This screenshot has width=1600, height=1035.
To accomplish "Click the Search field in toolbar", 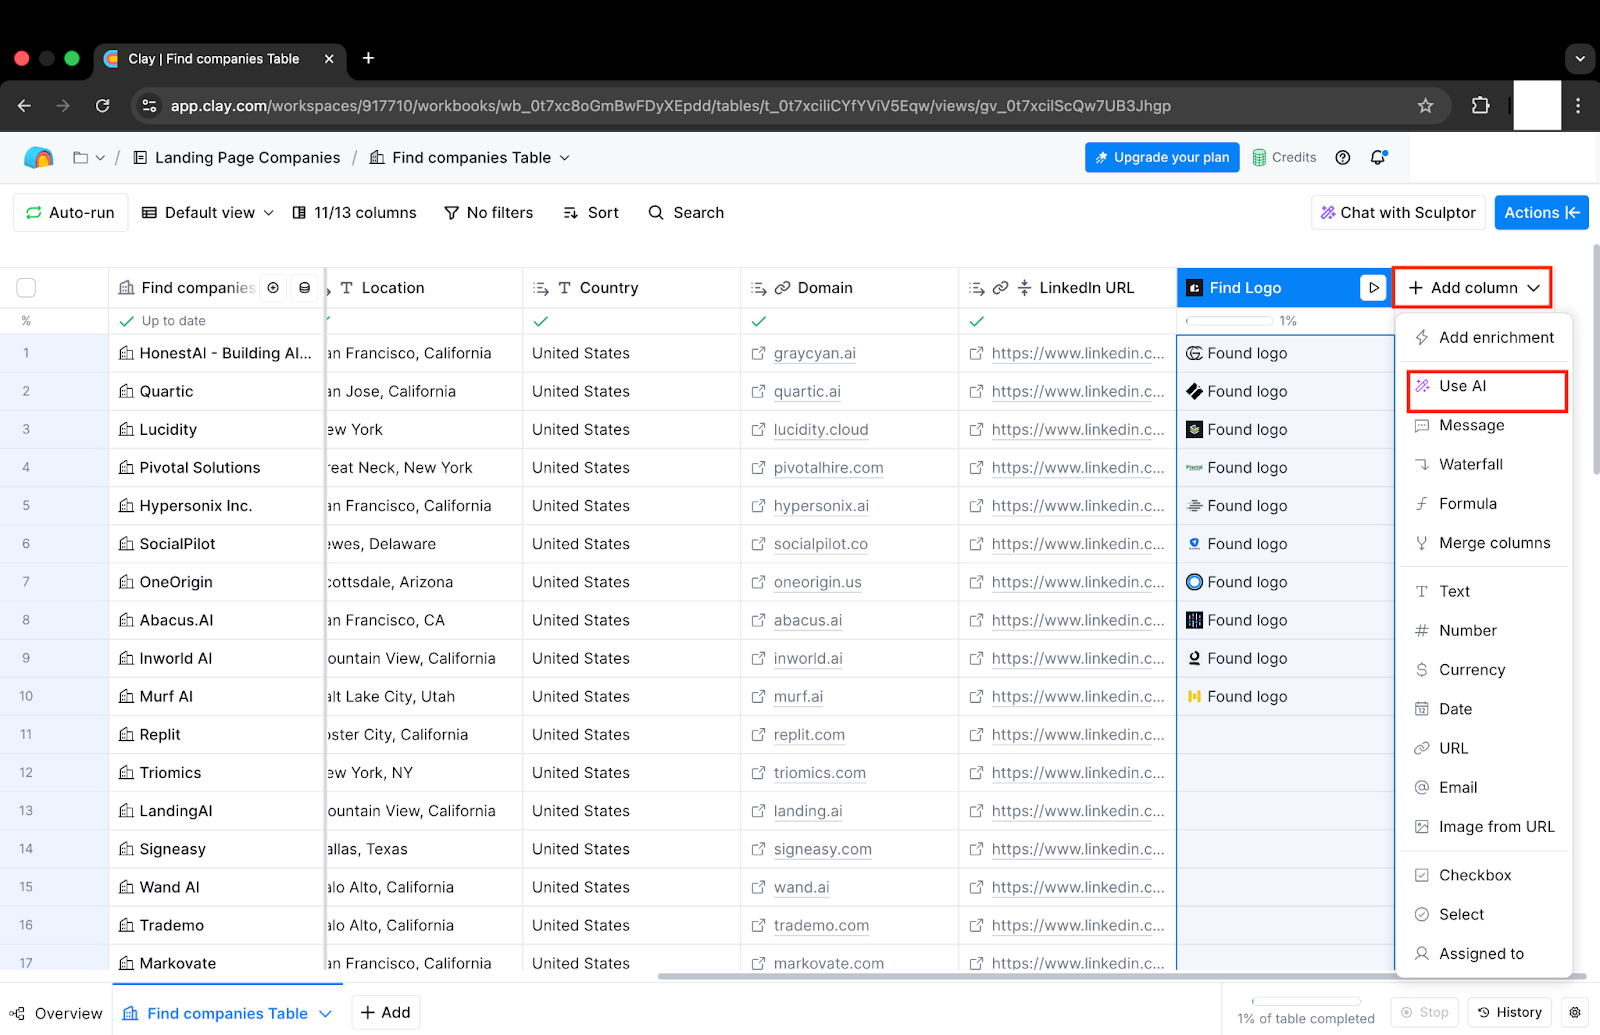I will pyautogui.click(x=686, y=212).
